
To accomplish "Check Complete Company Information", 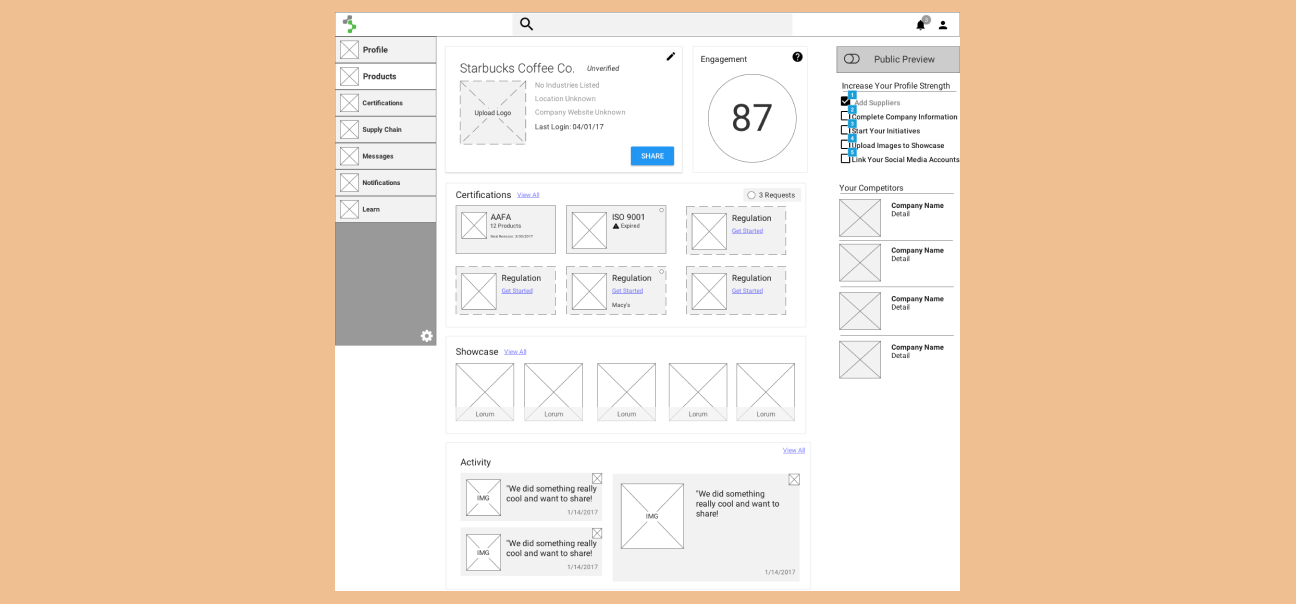I will [x=845, y=116].
